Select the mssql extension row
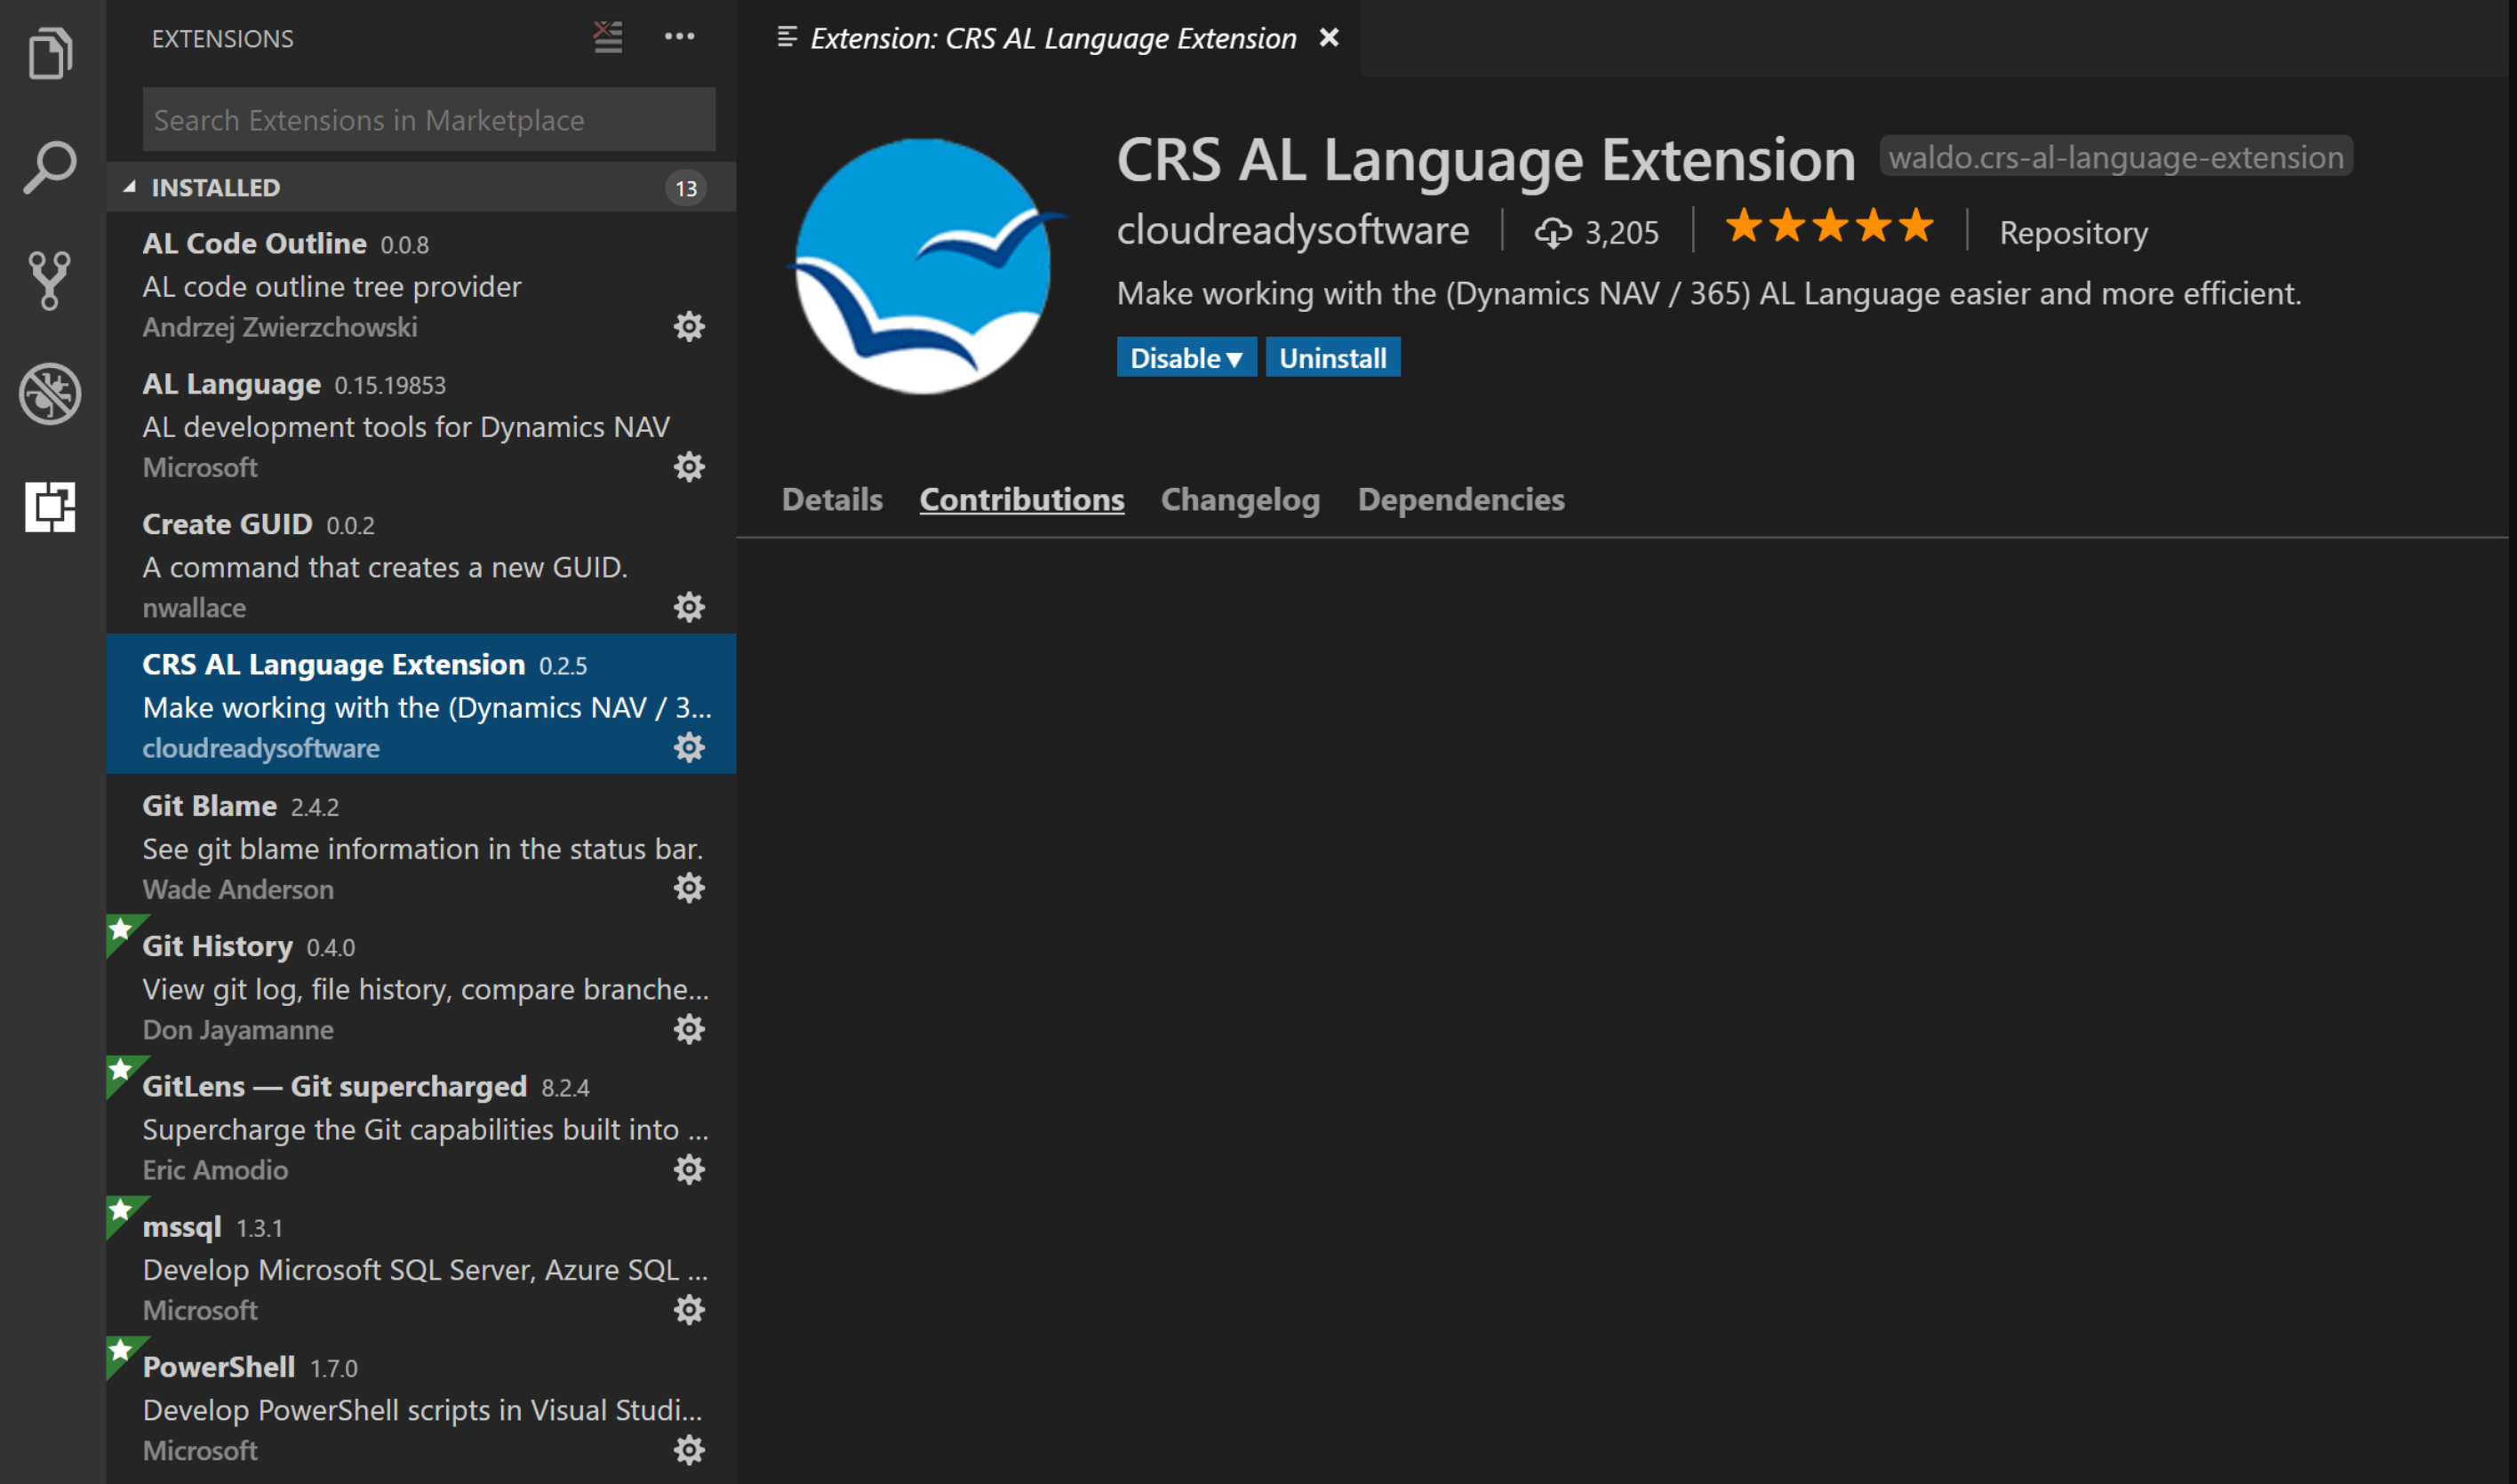Viewport: 2517px width, 1484px height. 421,1266
